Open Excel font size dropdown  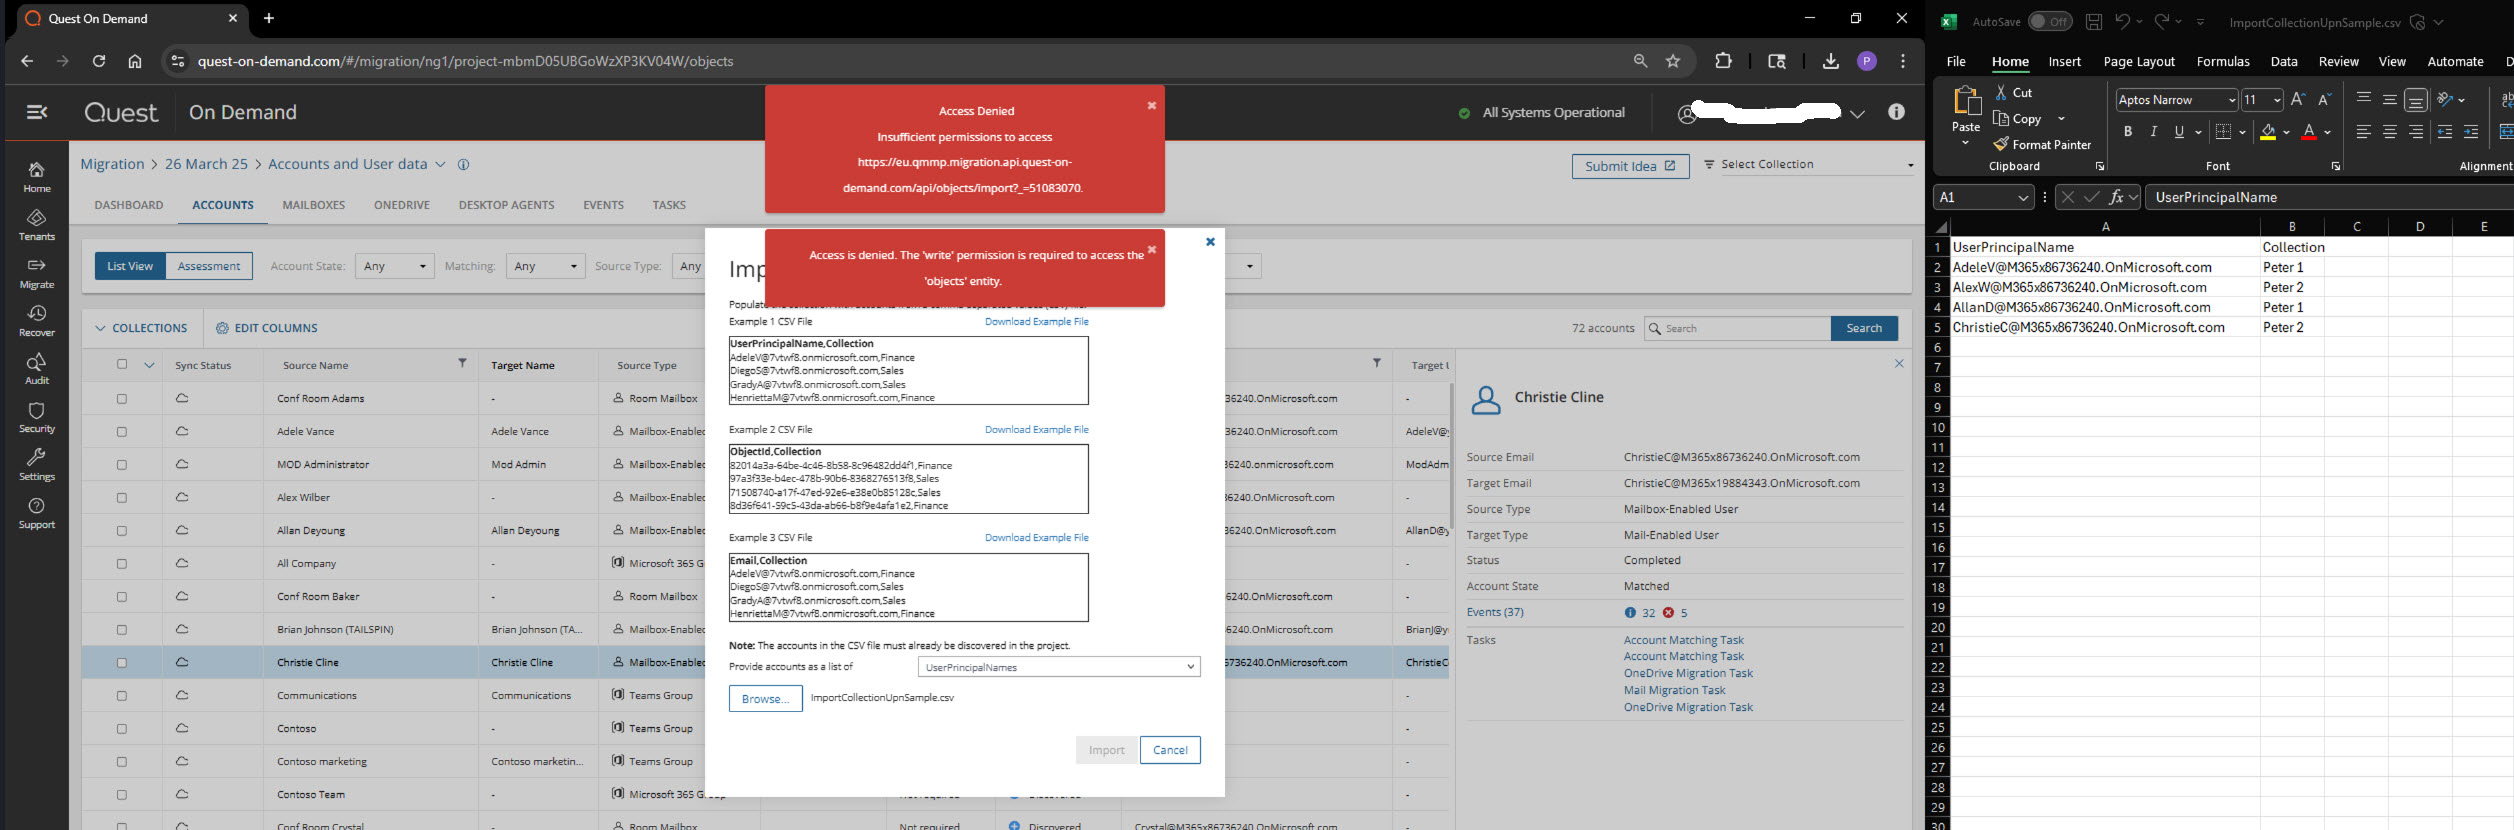point(2277,100)
